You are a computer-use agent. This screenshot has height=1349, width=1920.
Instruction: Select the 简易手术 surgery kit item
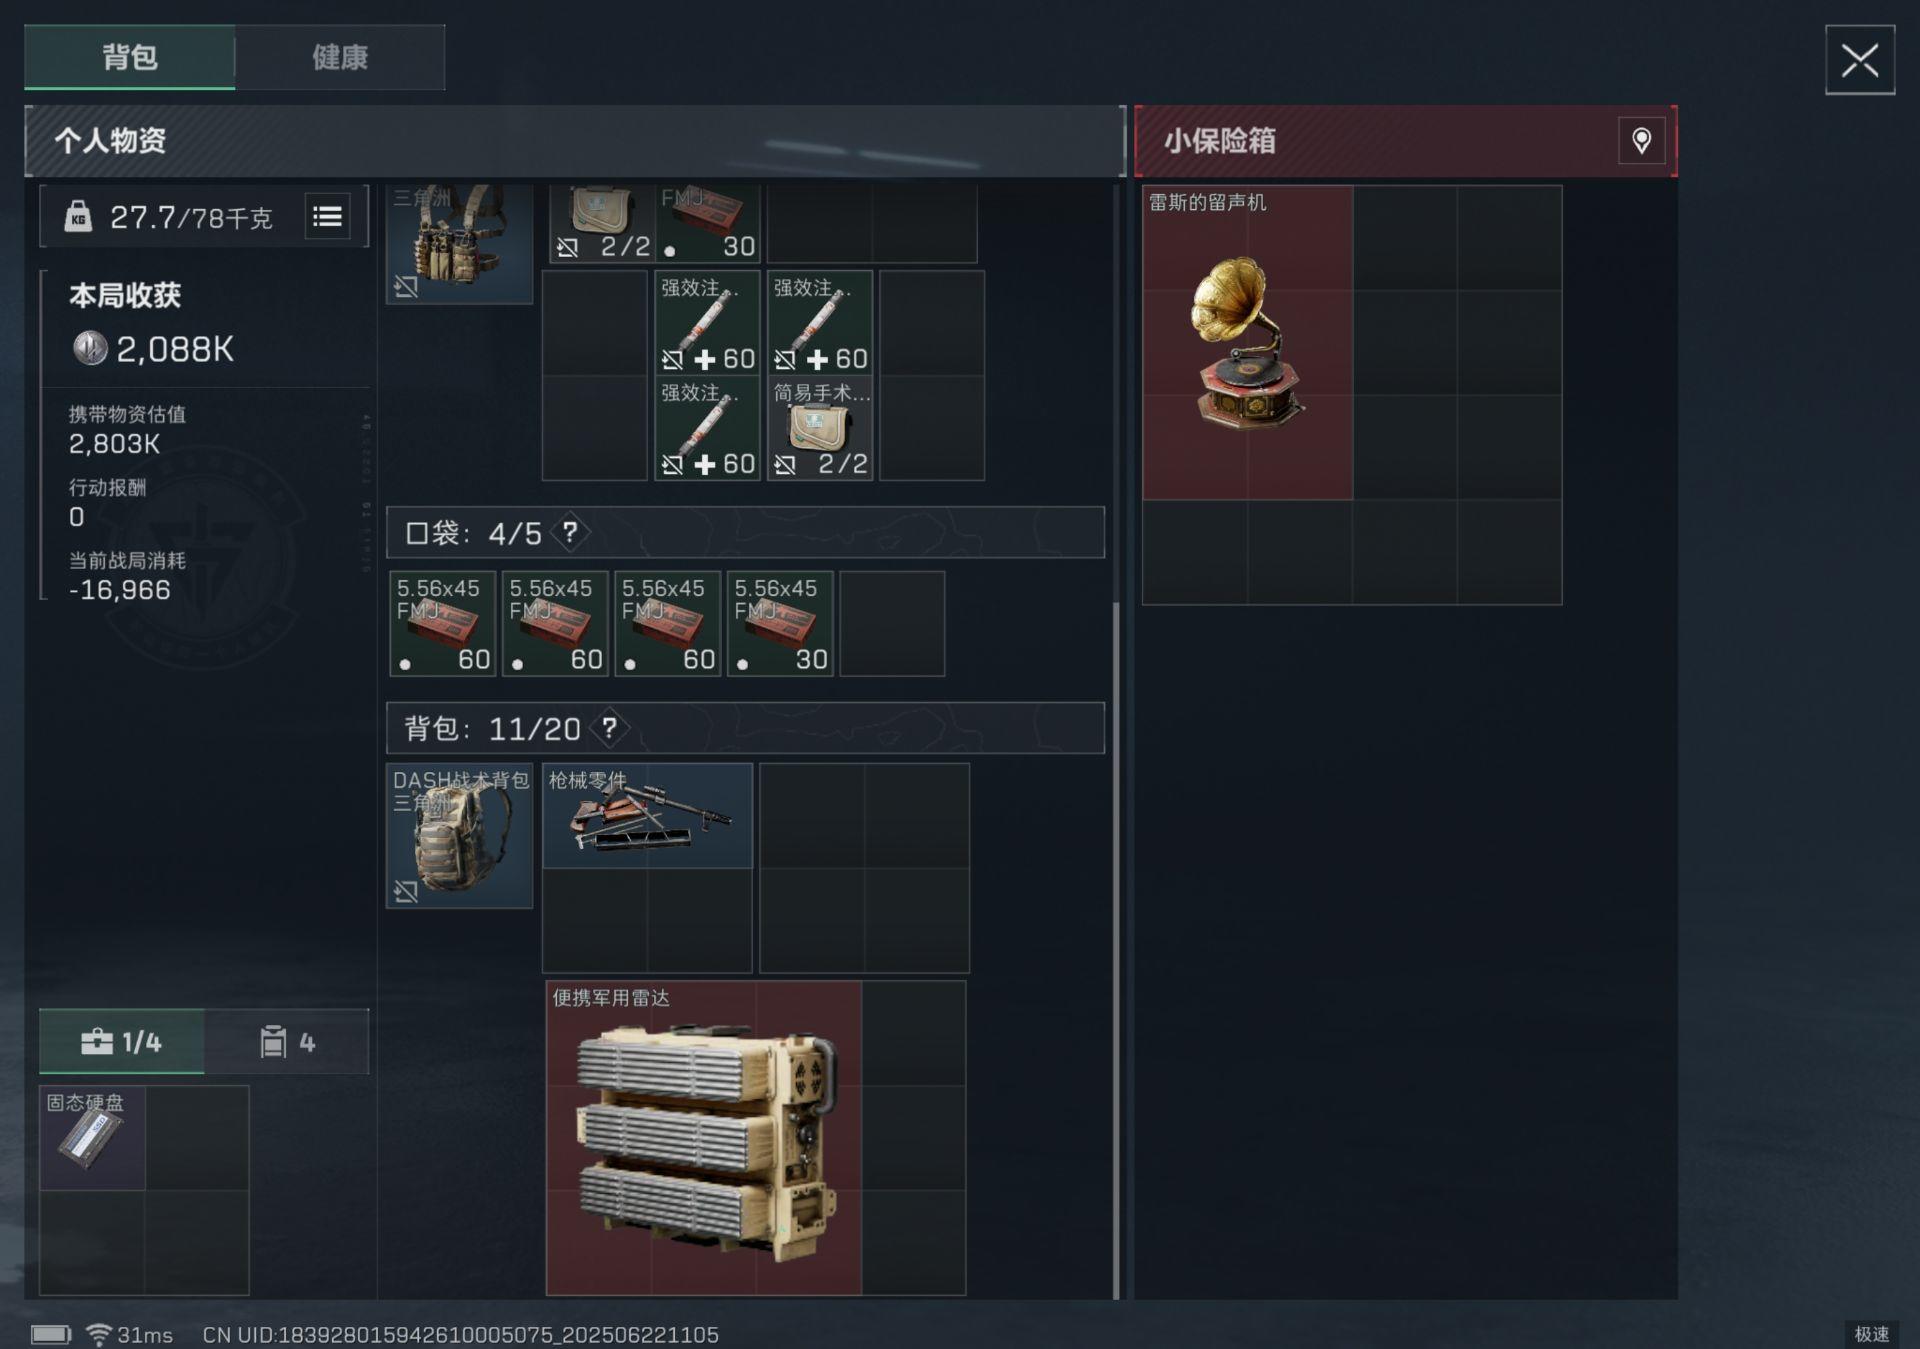point(820,428)
